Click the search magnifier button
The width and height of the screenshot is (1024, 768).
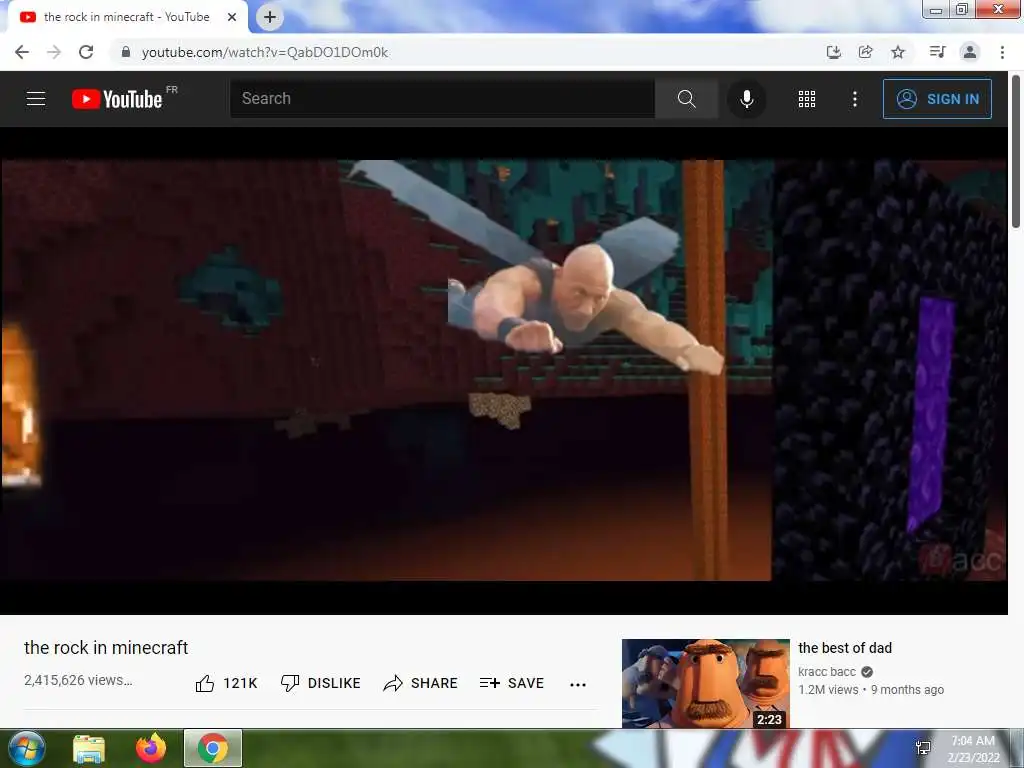[686, 99]
